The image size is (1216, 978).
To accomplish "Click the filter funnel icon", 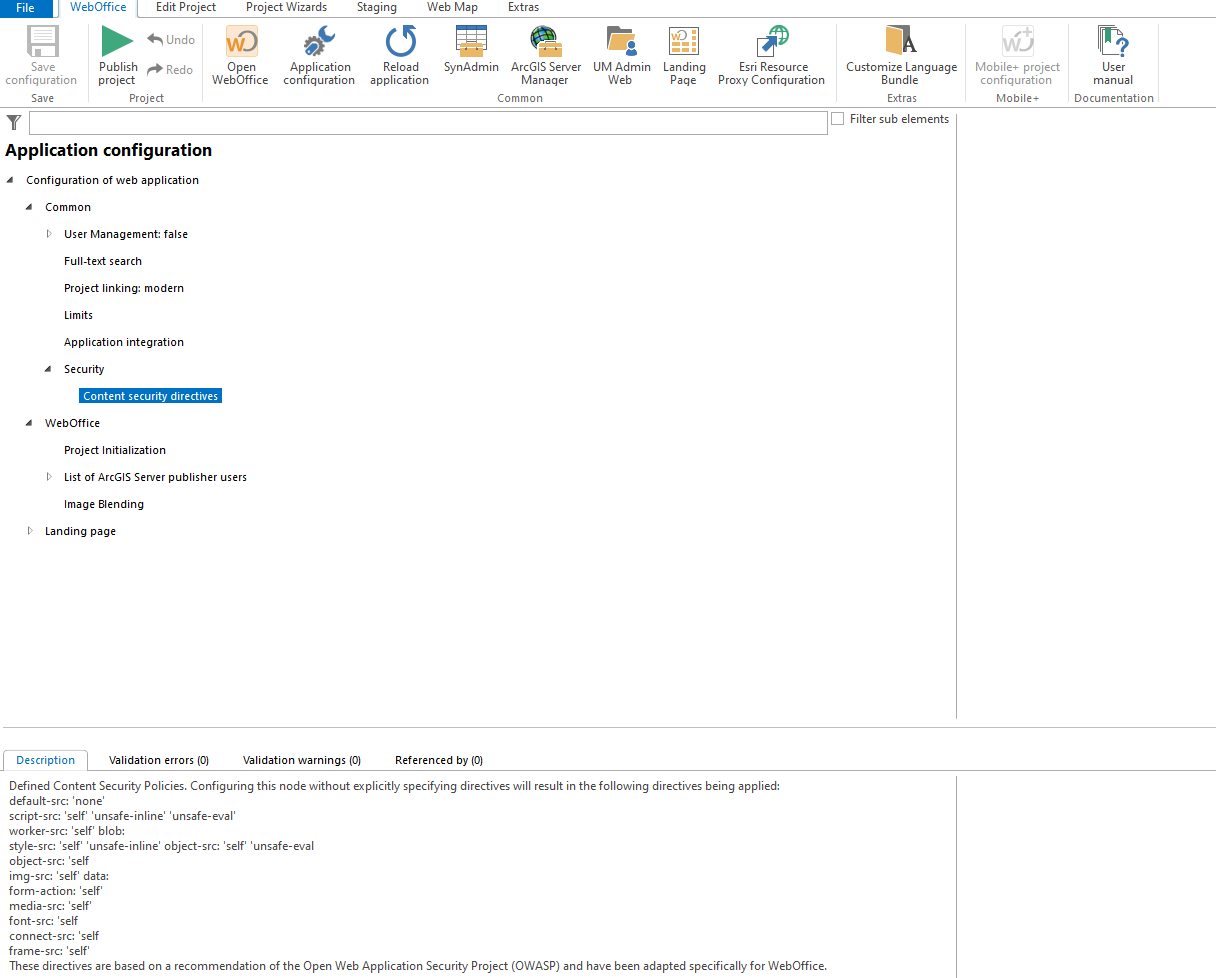I will coord(14,121).
